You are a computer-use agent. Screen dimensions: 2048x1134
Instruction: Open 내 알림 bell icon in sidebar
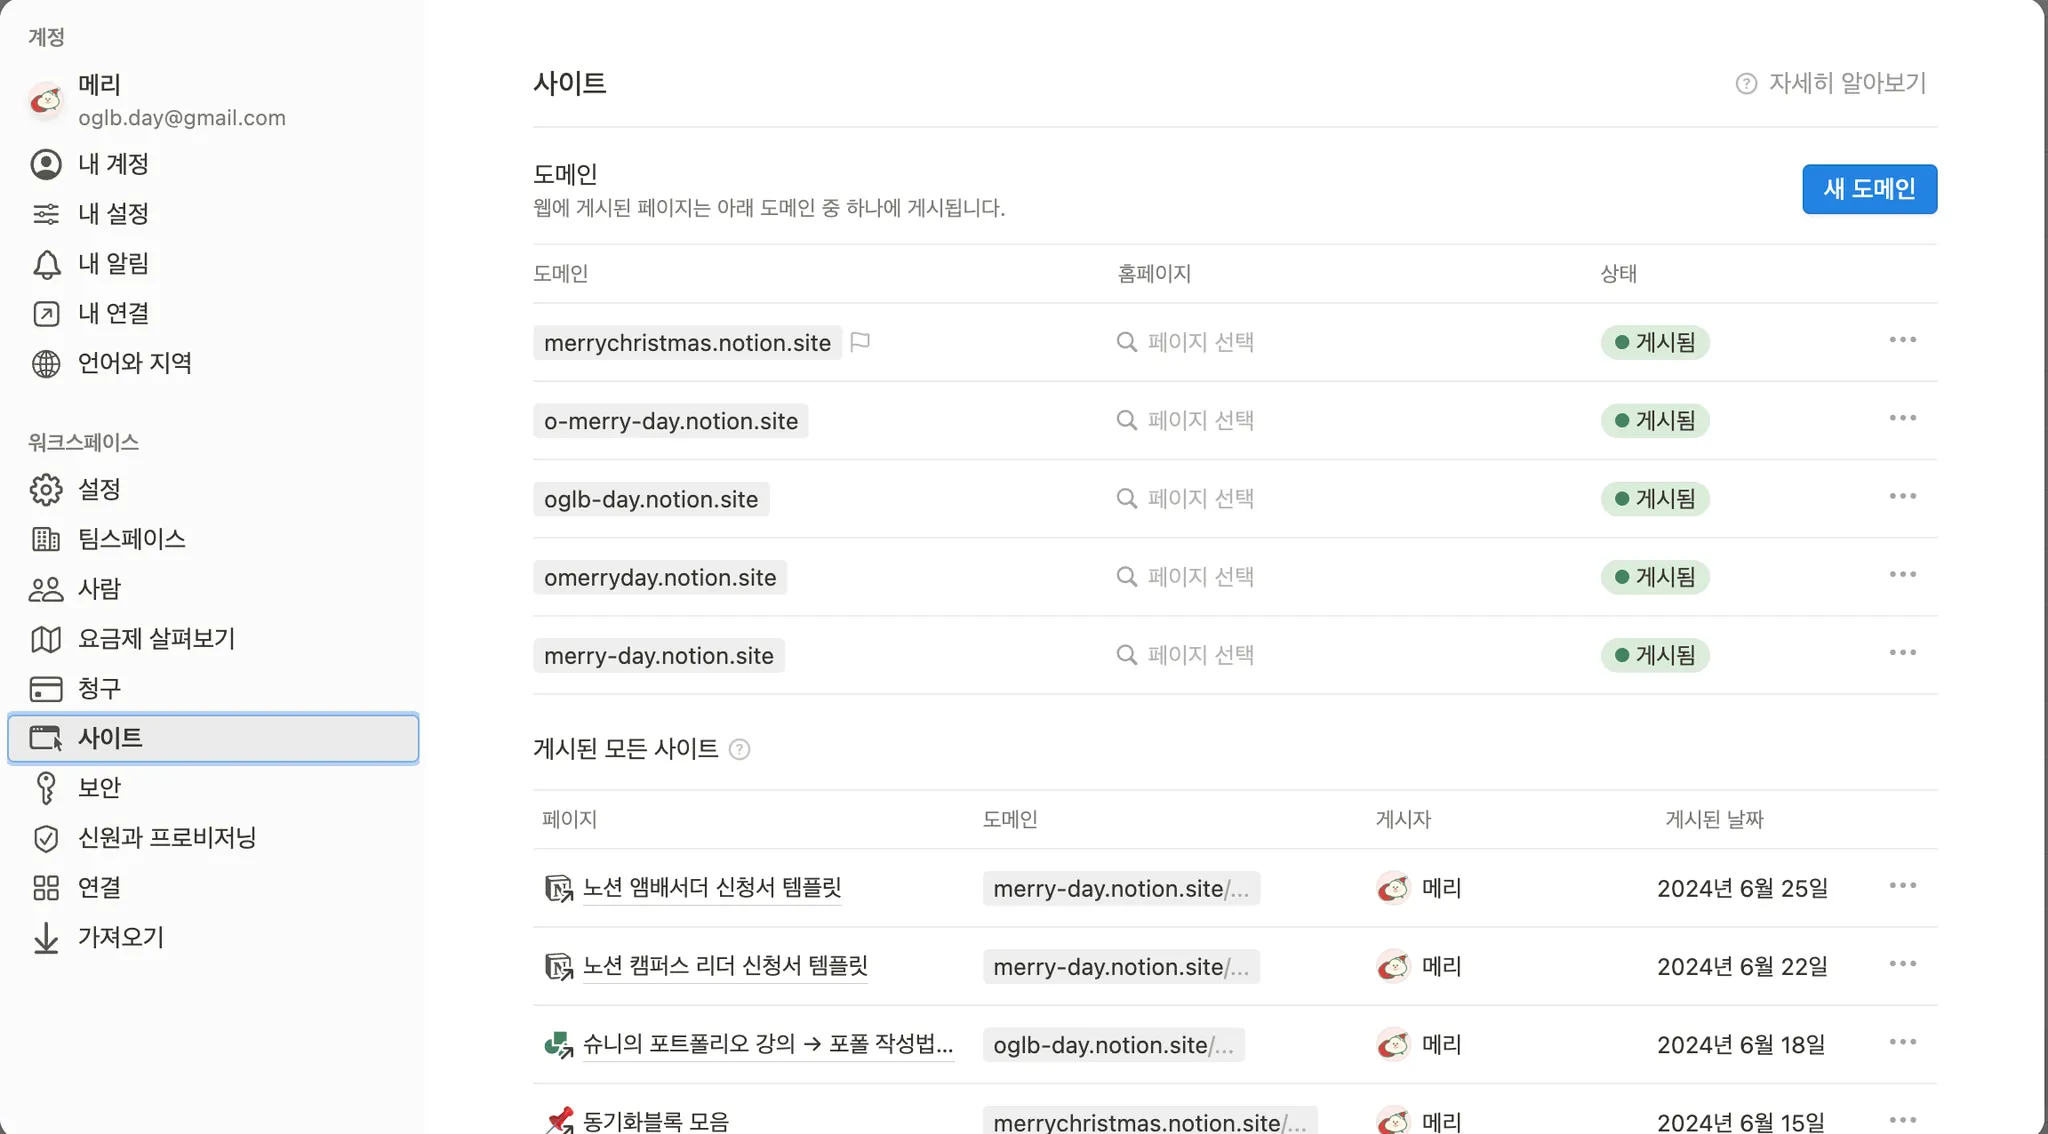[x=46, y=264]
